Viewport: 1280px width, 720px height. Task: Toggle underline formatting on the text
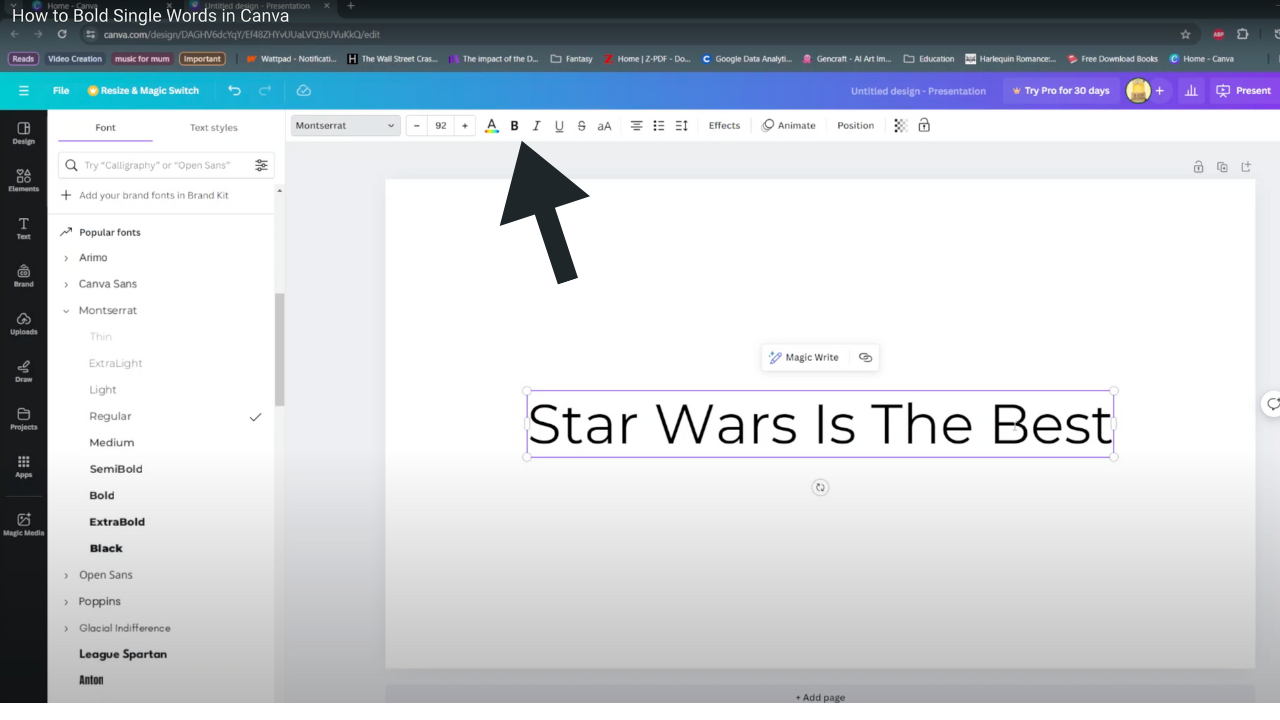click(x=559, y=126)
